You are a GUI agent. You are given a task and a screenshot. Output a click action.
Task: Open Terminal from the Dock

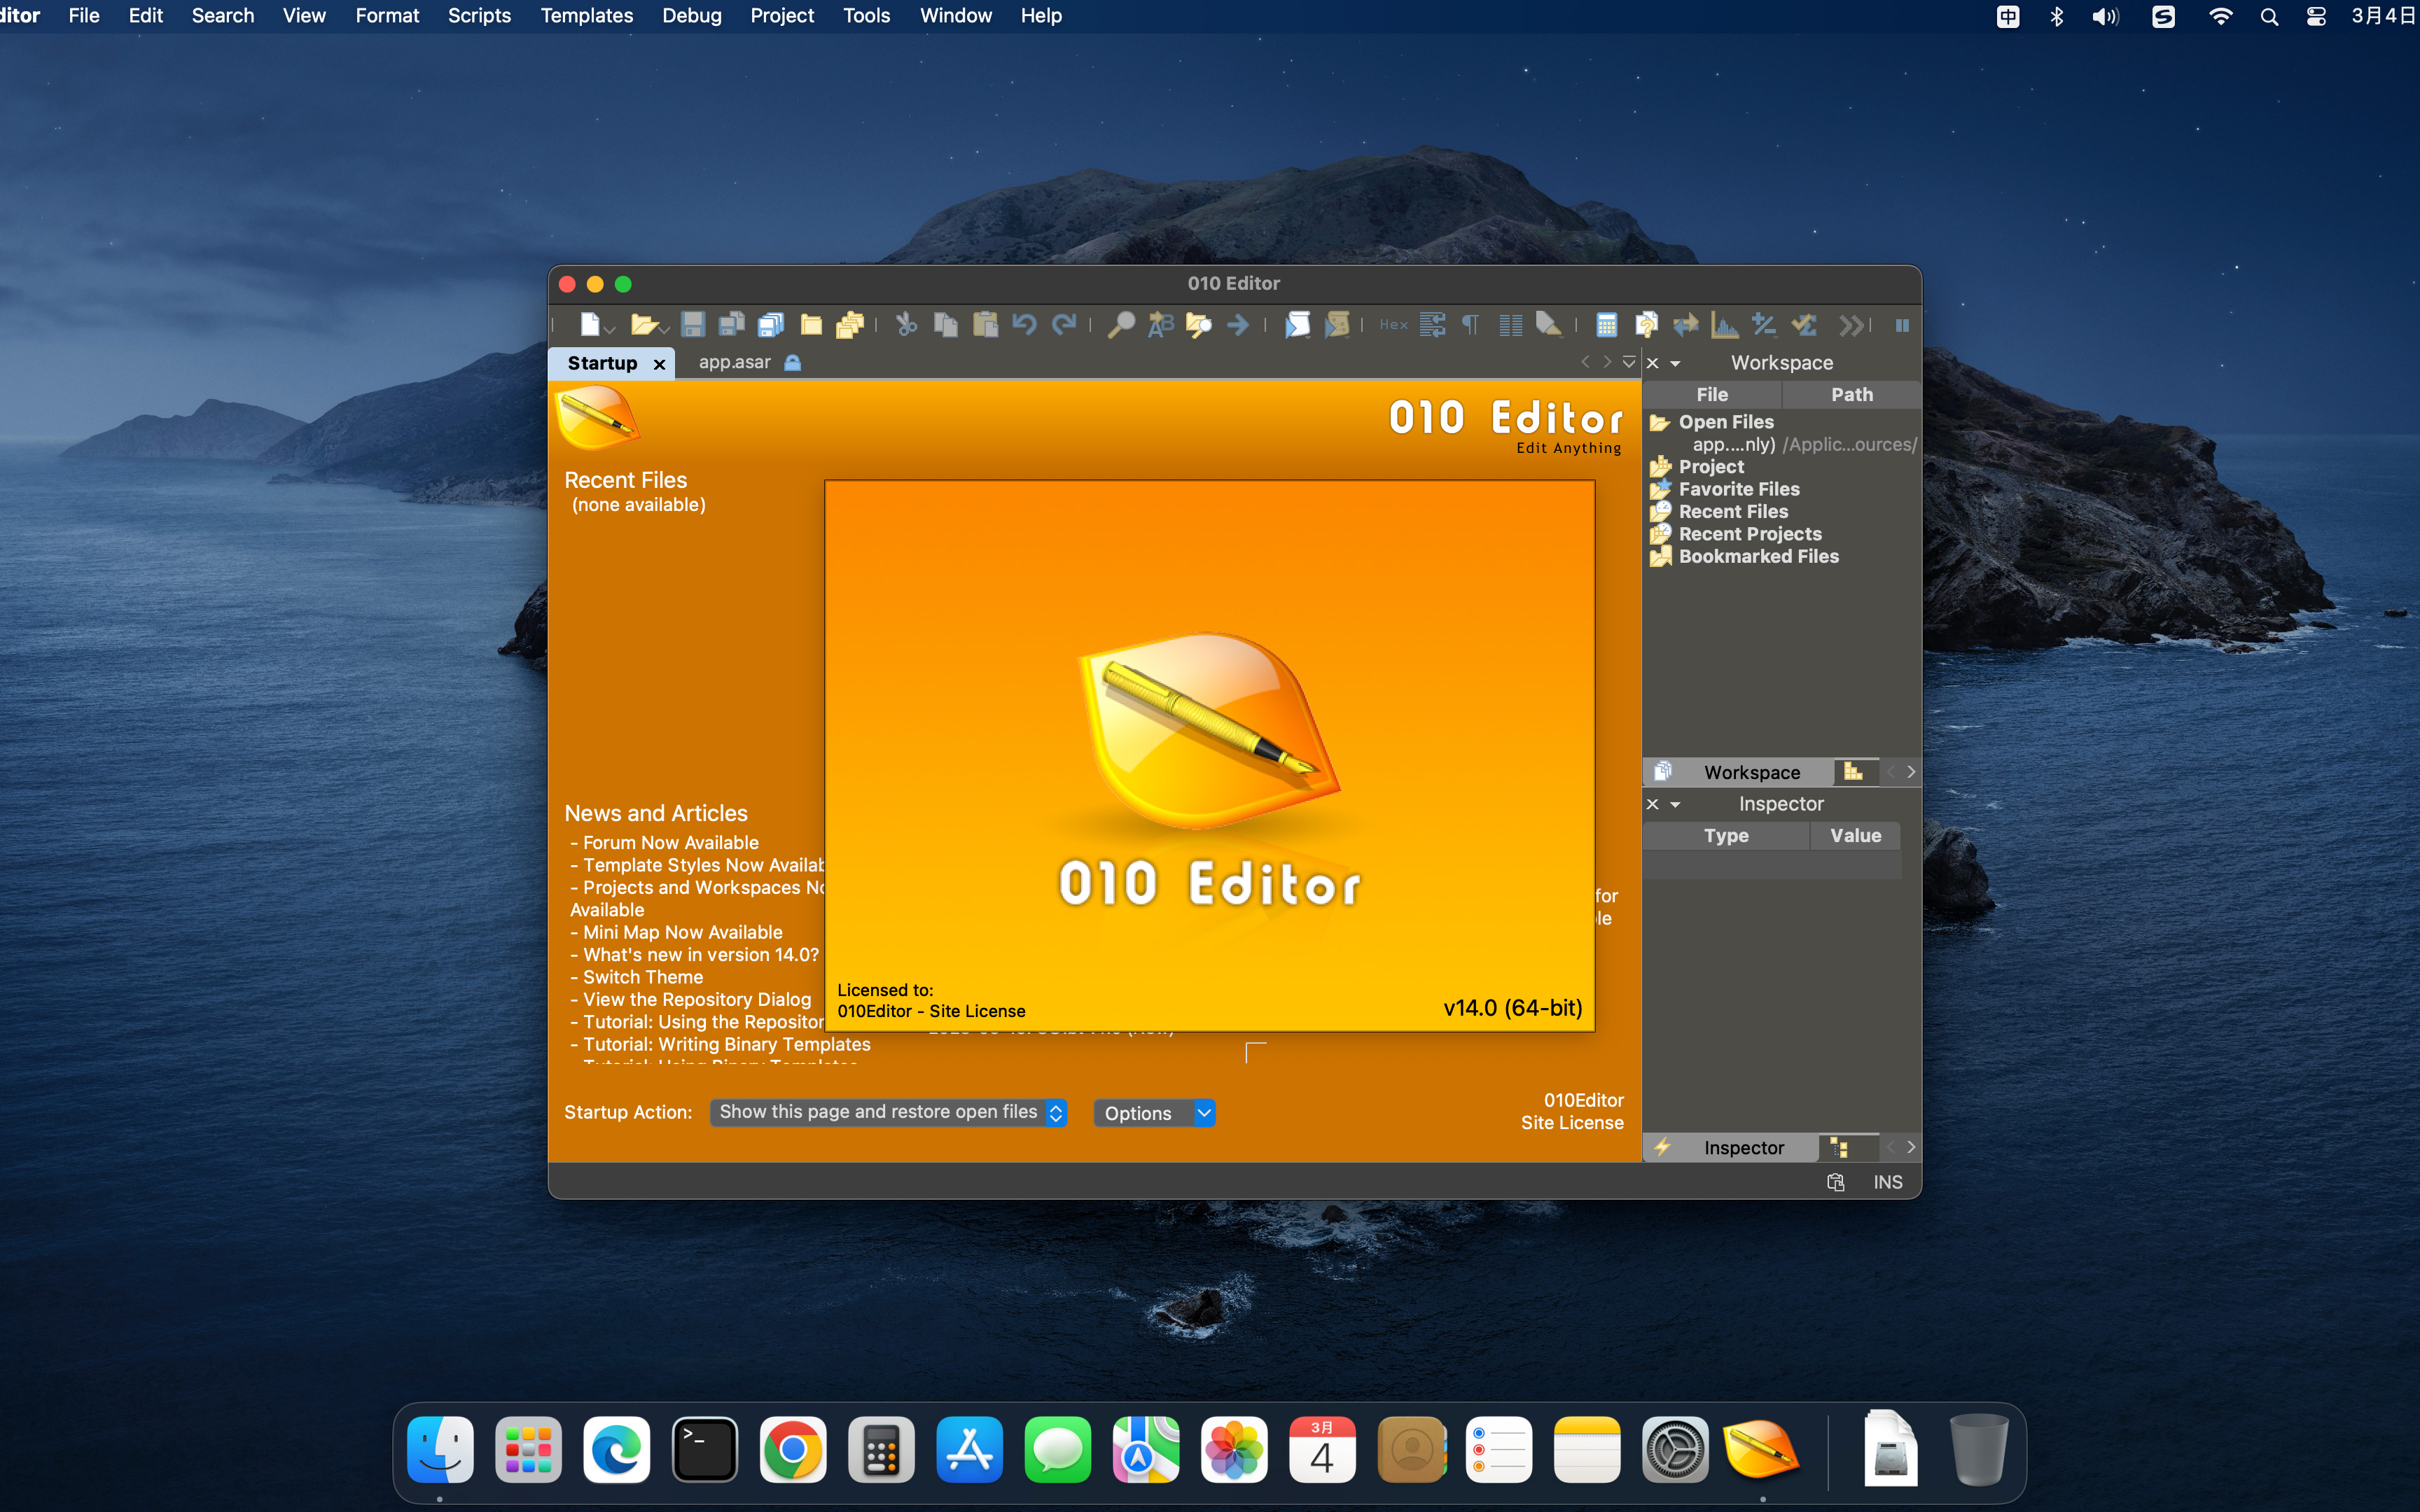pyautogui.click(x=704, y=1449)
